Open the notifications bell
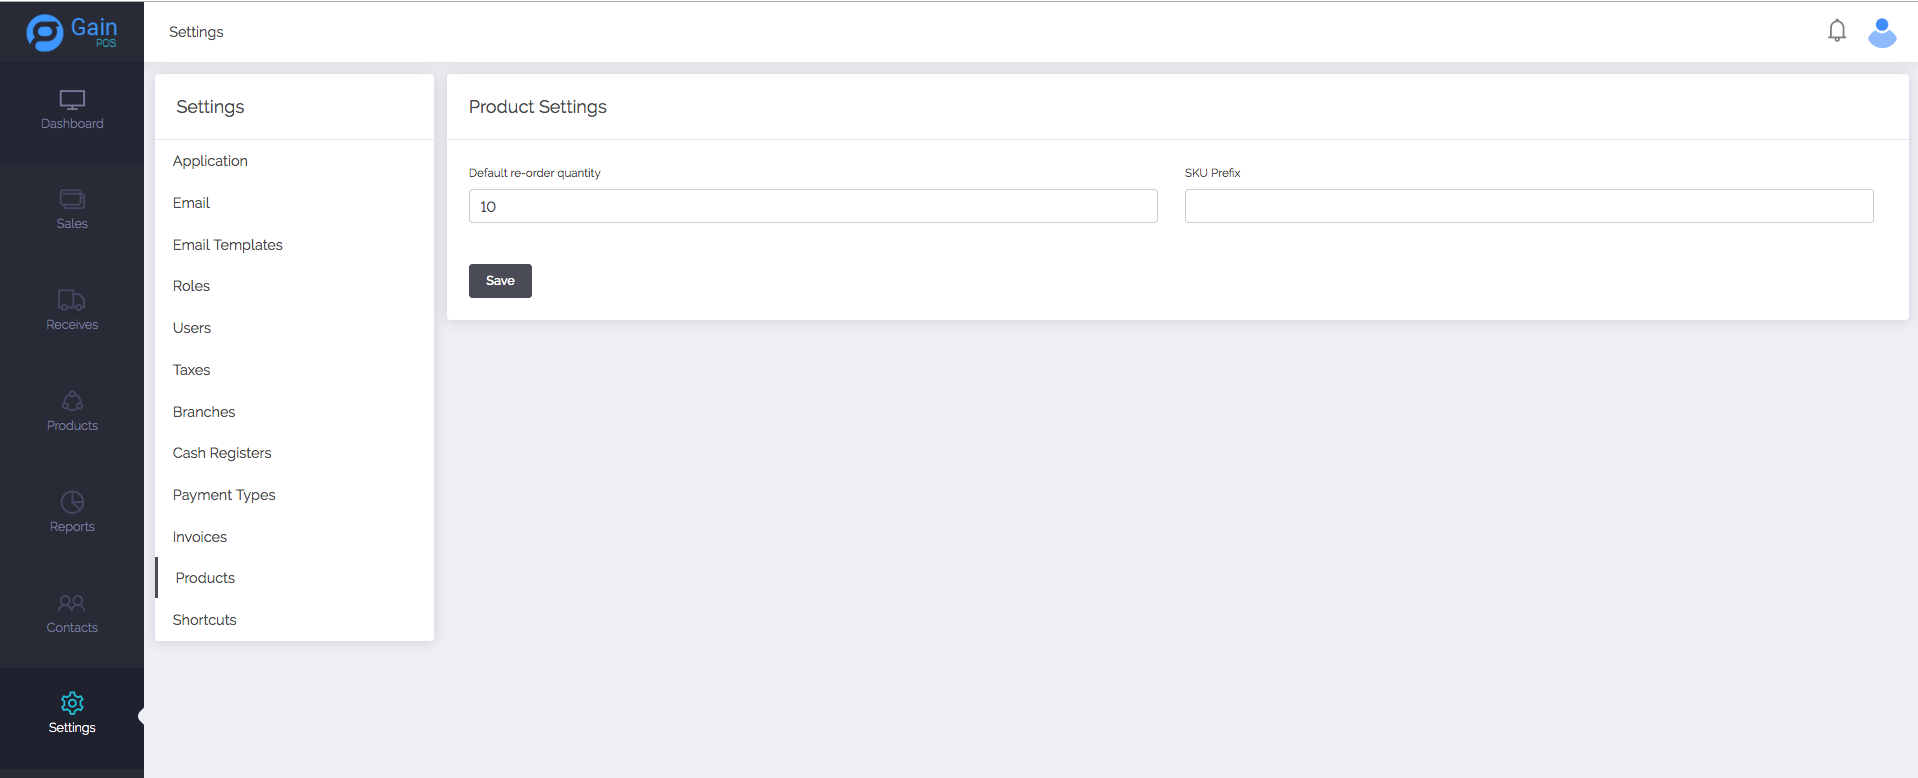1918x778 pixels. (1836, 31)
